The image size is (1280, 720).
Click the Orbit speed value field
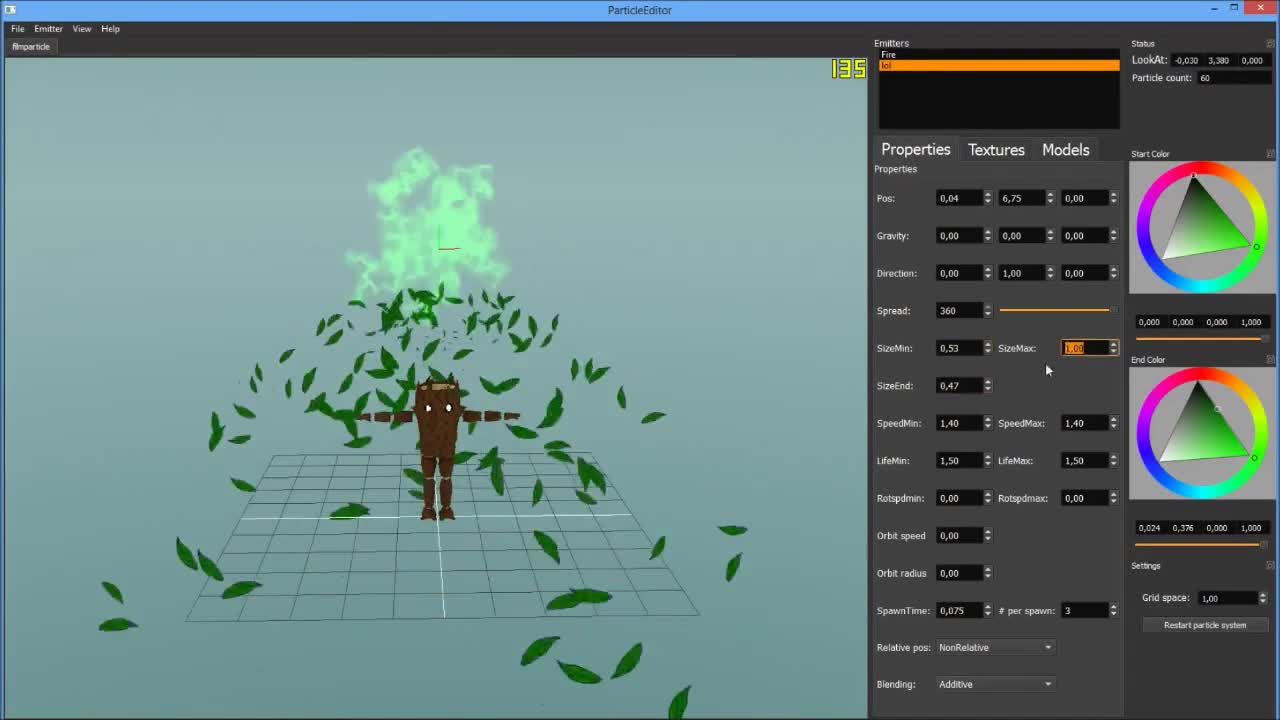[958, 536]
